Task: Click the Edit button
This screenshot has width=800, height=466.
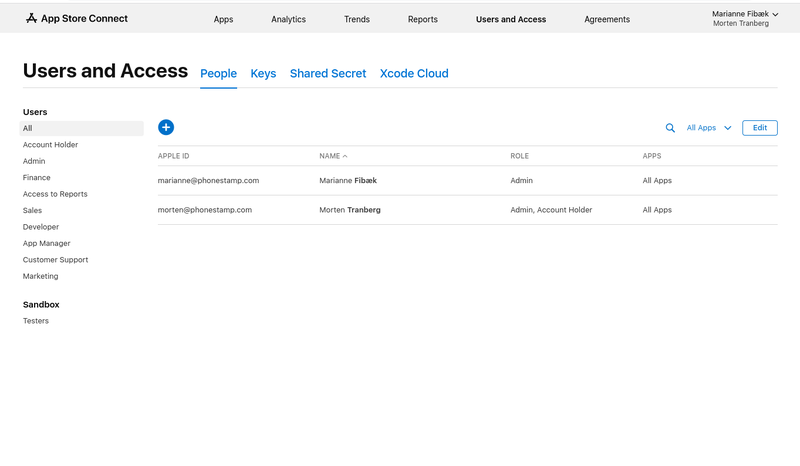Action: pyautogui.click(x=760, y=128)
